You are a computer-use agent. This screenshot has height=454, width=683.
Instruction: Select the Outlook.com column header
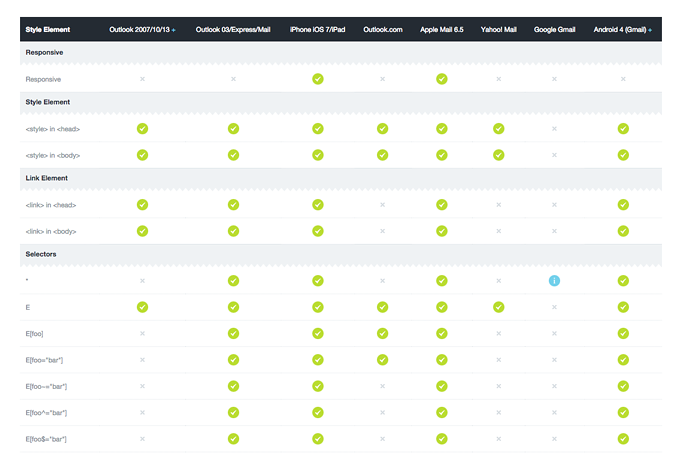[383, 31]
